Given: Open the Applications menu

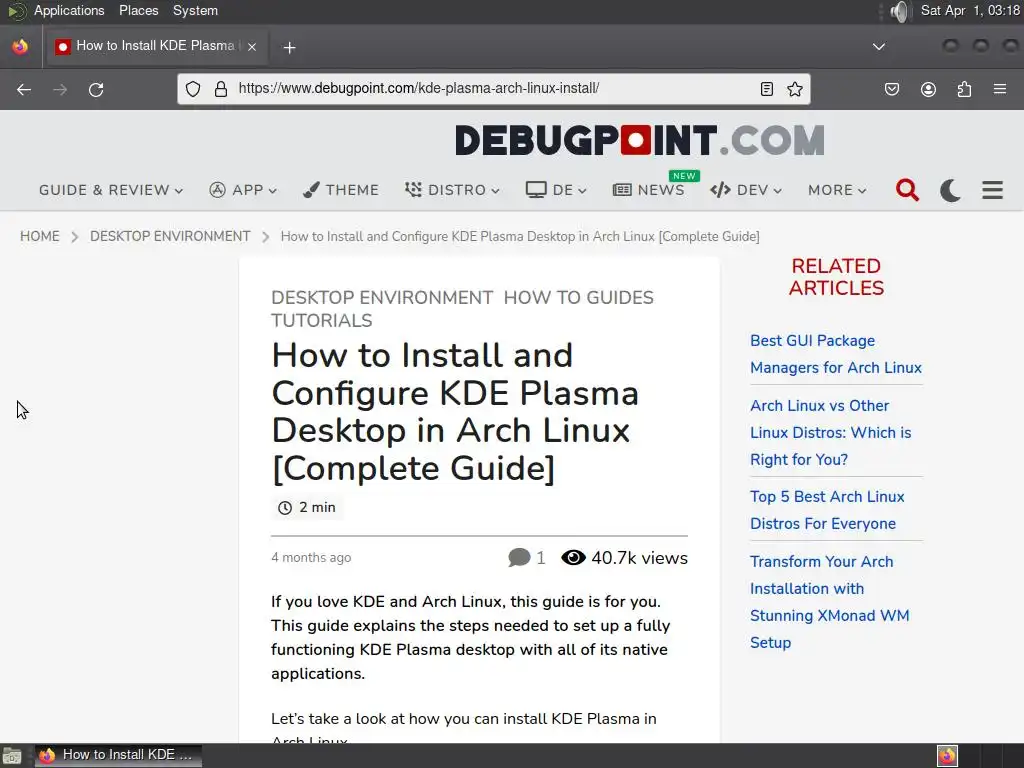Looking at the screenshot, I should 69,10.
